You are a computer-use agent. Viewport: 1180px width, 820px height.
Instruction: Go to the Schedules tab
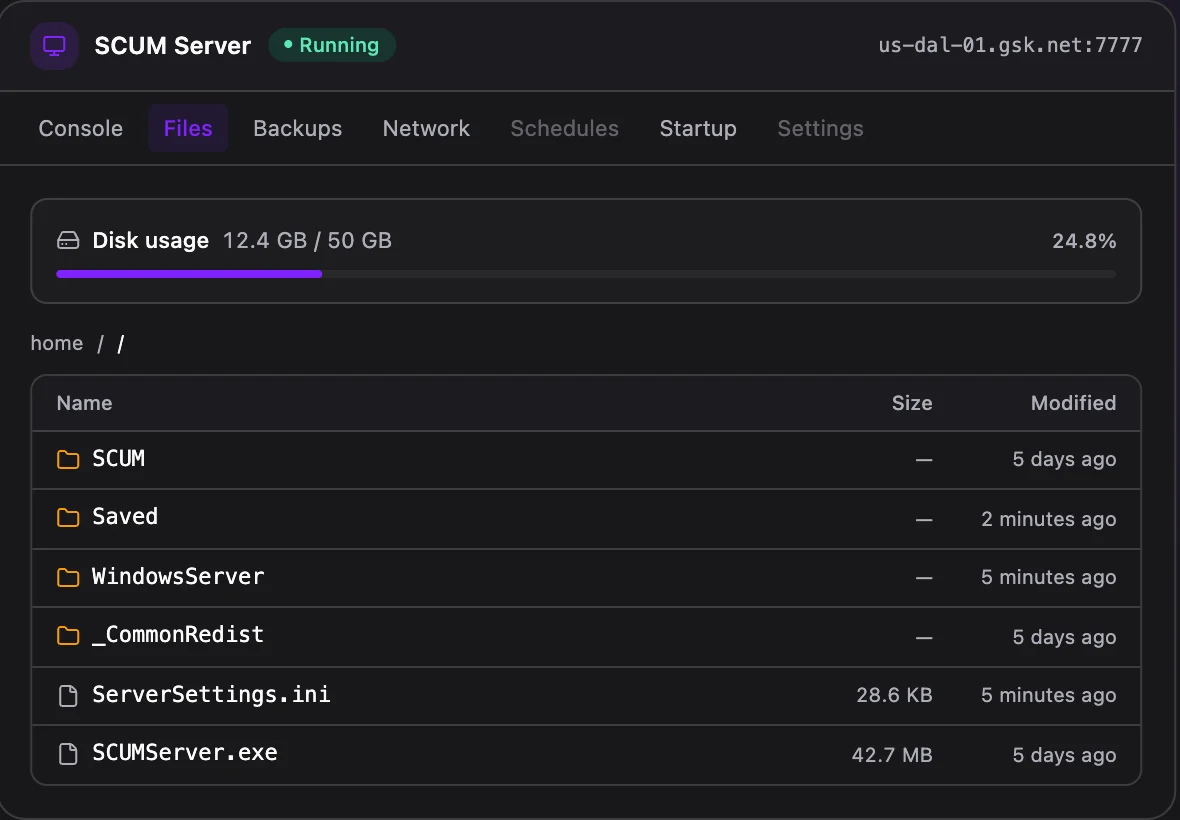point(564,129)
